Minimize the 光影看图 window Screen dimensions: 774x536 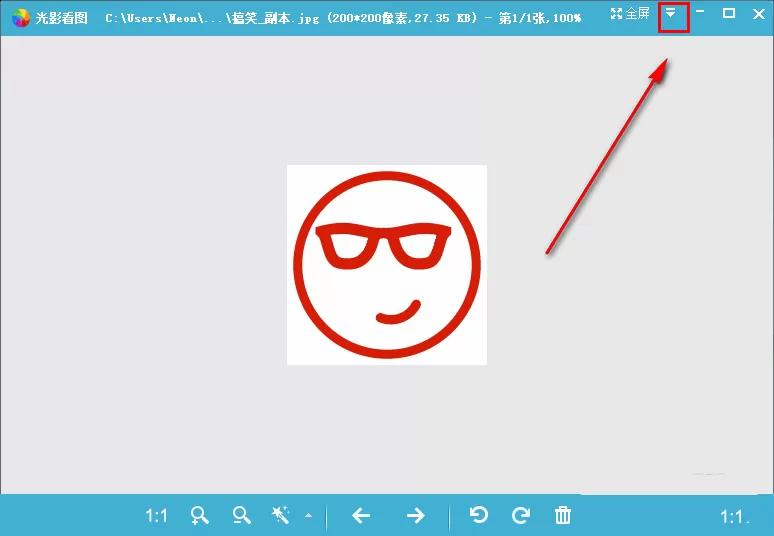click(x=700, y=11)
